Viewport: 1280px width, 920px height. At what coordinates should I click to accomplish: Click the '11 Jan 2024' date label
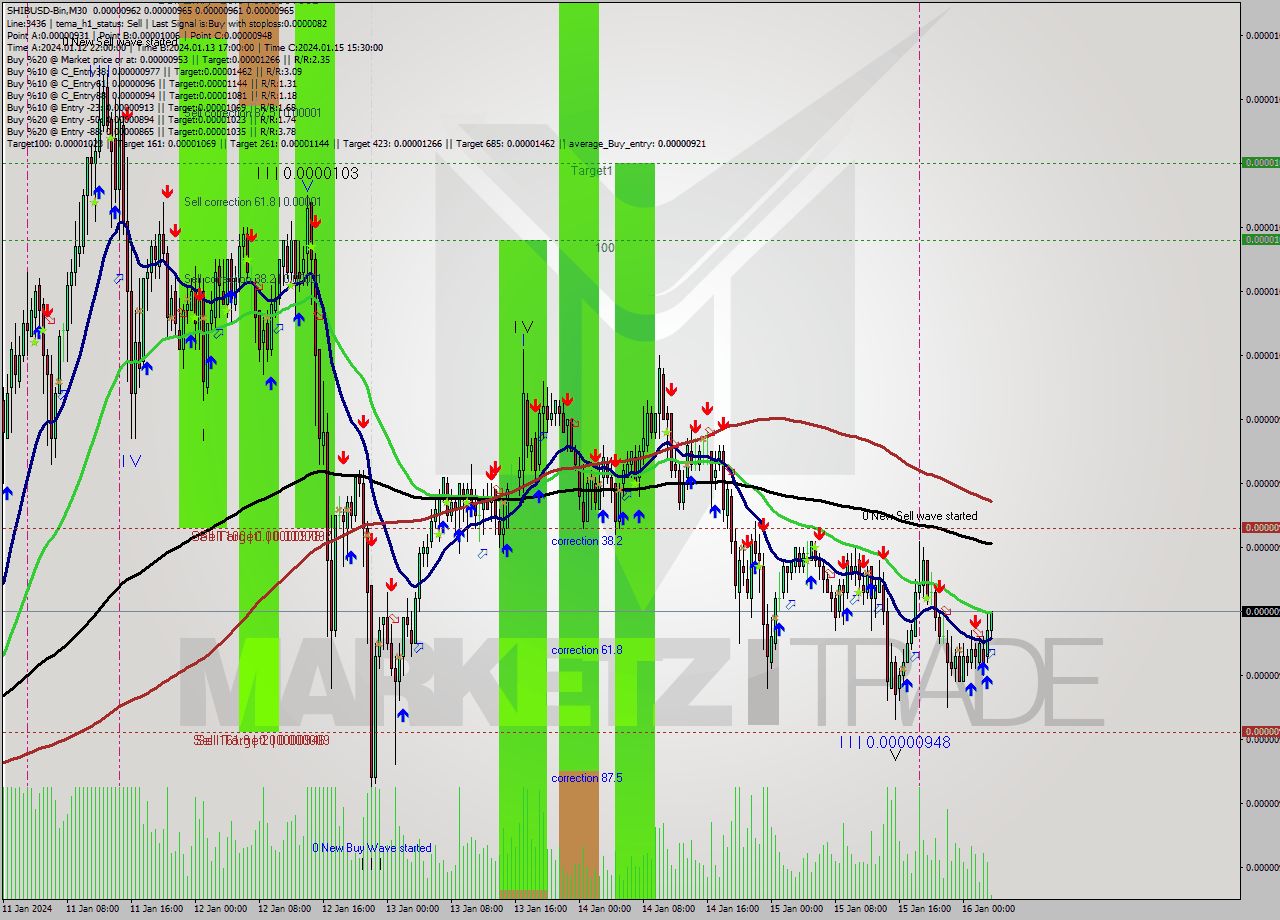(27, 909)
